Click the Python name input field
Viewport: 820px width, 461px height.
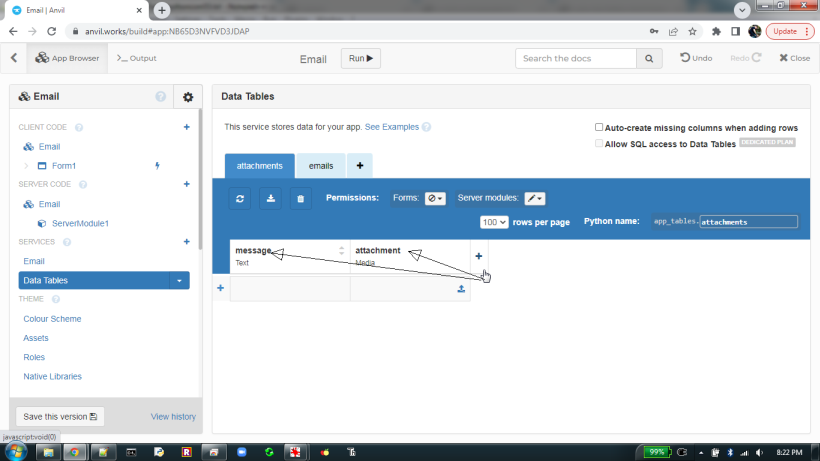(x=748, y=222)
